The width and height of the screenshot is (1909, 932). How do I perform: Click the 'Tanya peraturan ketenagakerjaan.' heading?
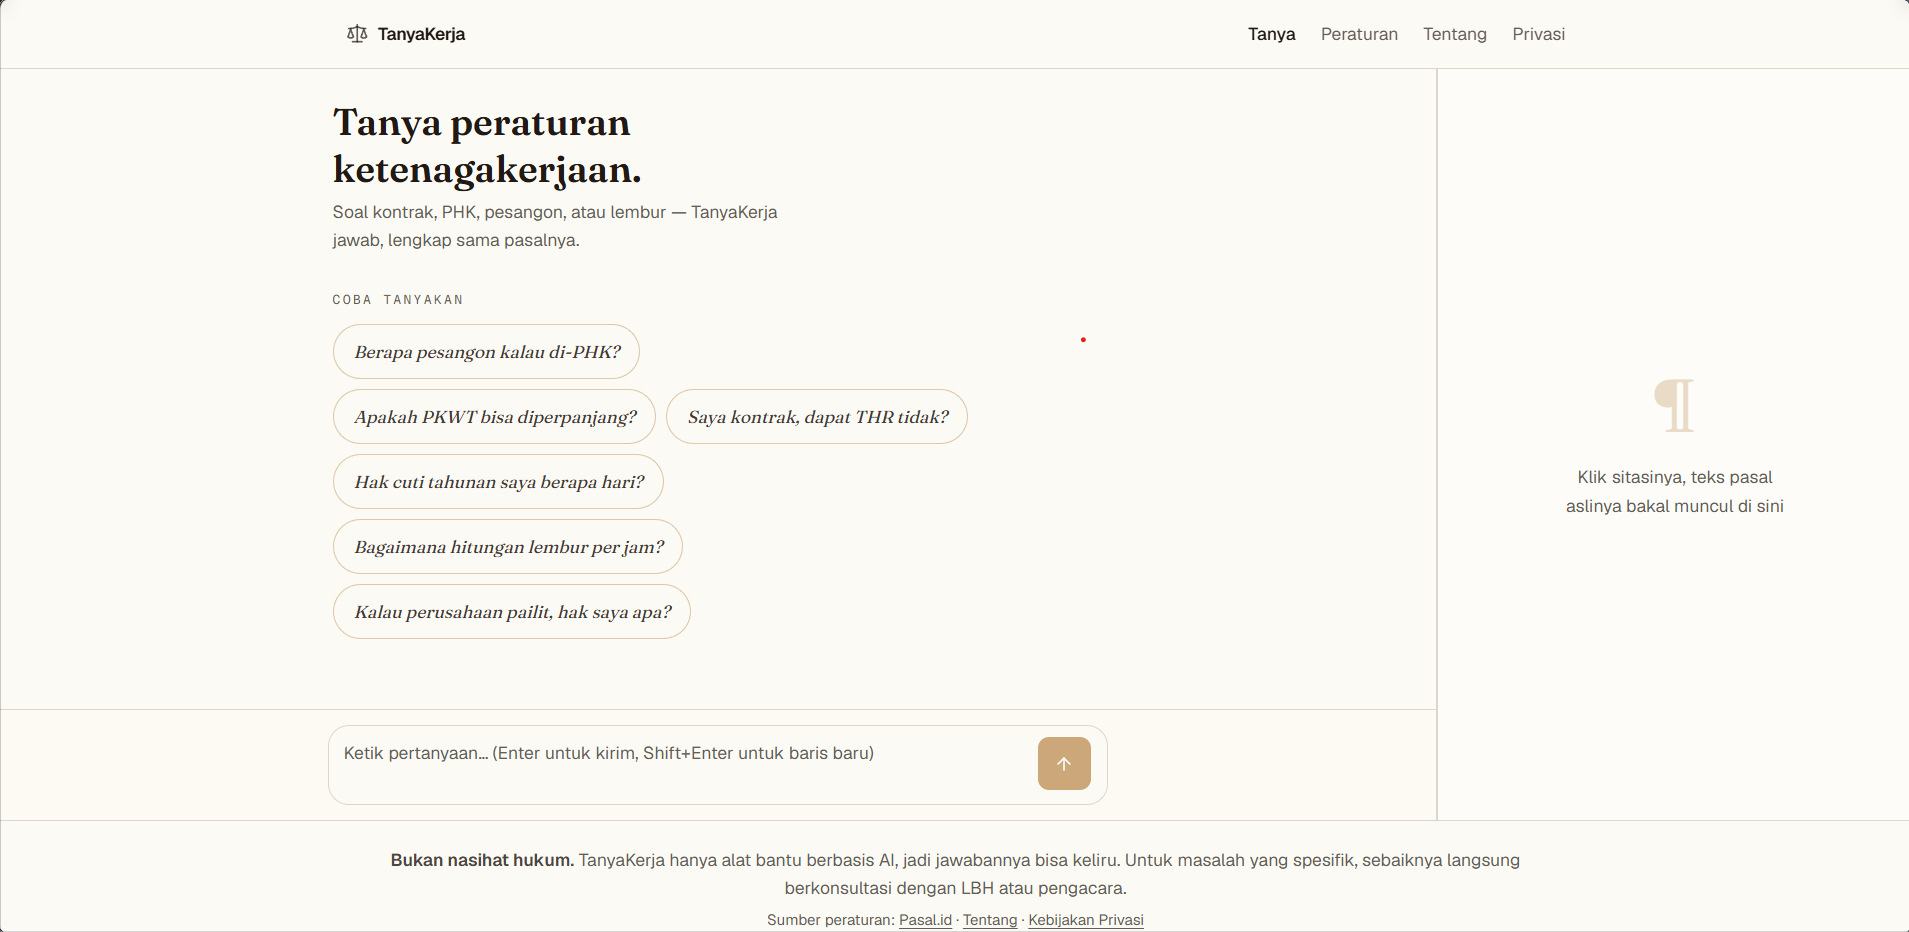[x=487, y=146]
